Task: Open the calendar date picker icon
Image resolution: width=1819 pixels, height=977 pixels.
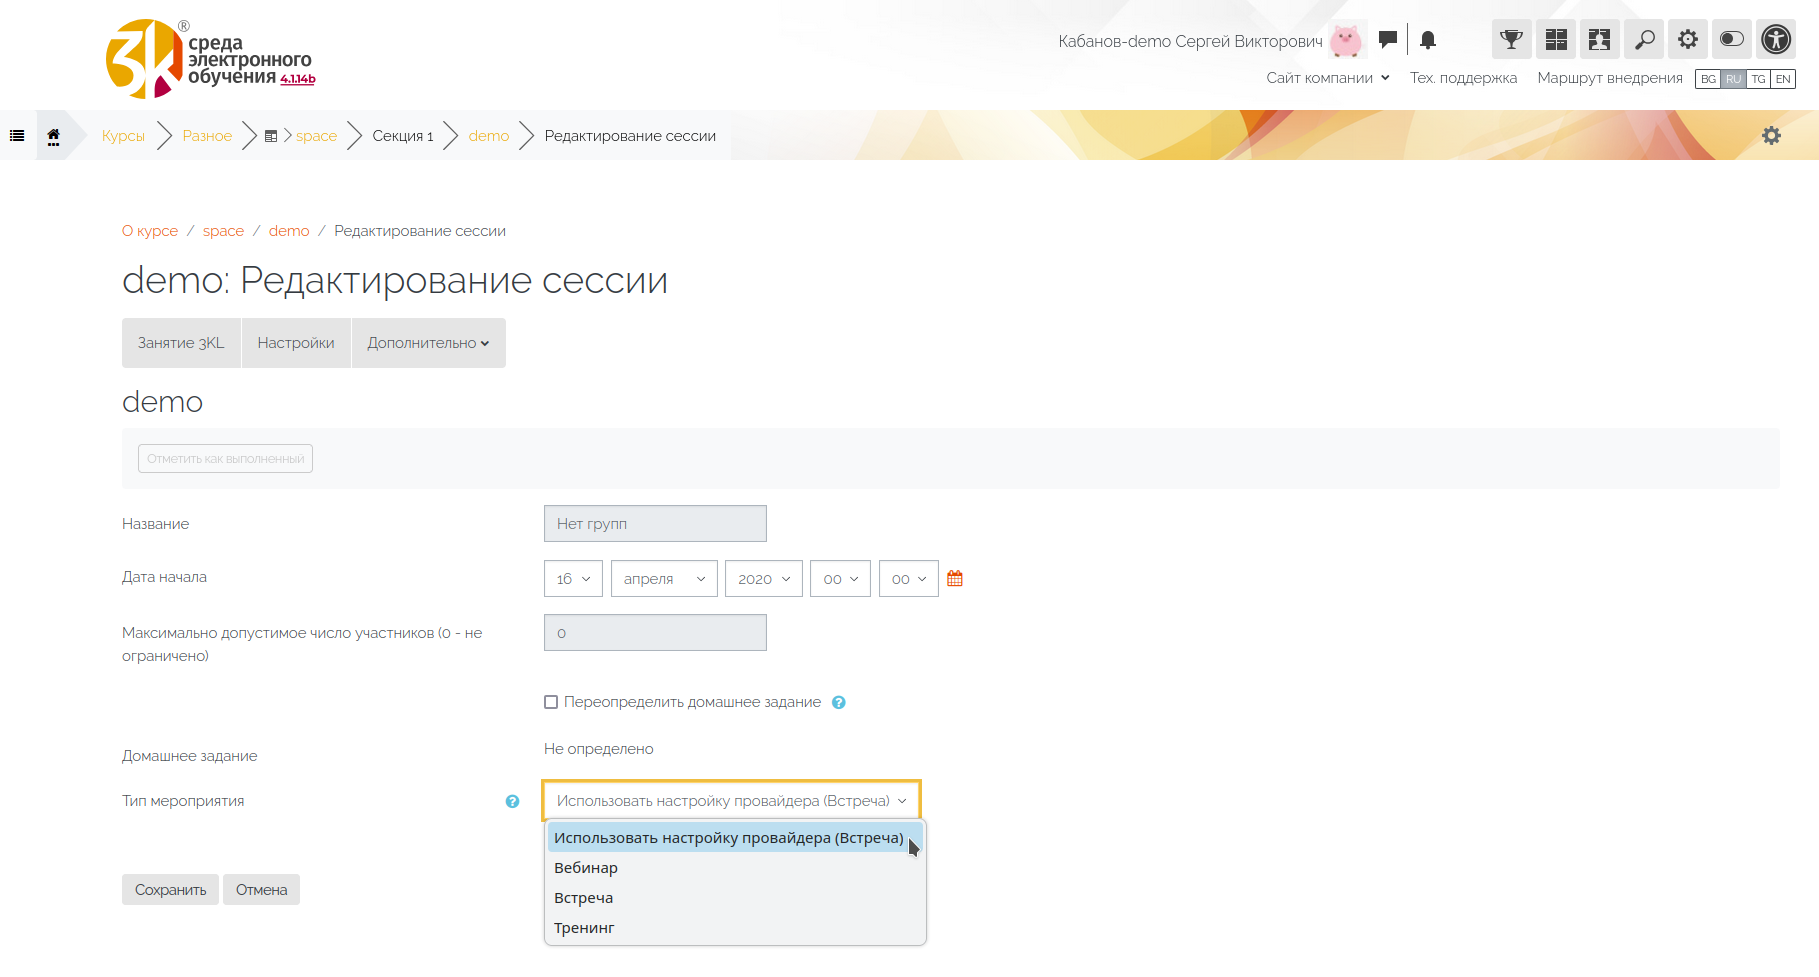Action: (x=955, y=579)
